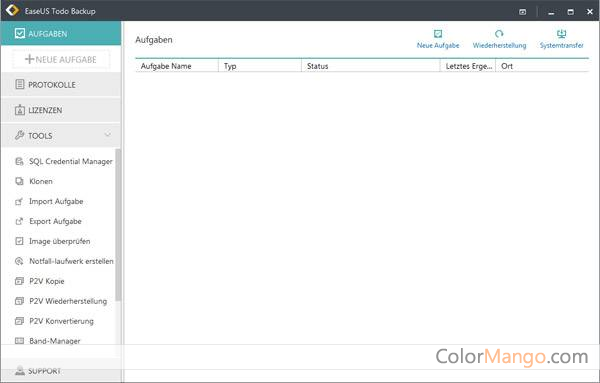The height and width of the screenshot is (383, 600).
Task: Click the tools list vertical scrollbar
Action: pyautogui.click(x=118, y=225)
